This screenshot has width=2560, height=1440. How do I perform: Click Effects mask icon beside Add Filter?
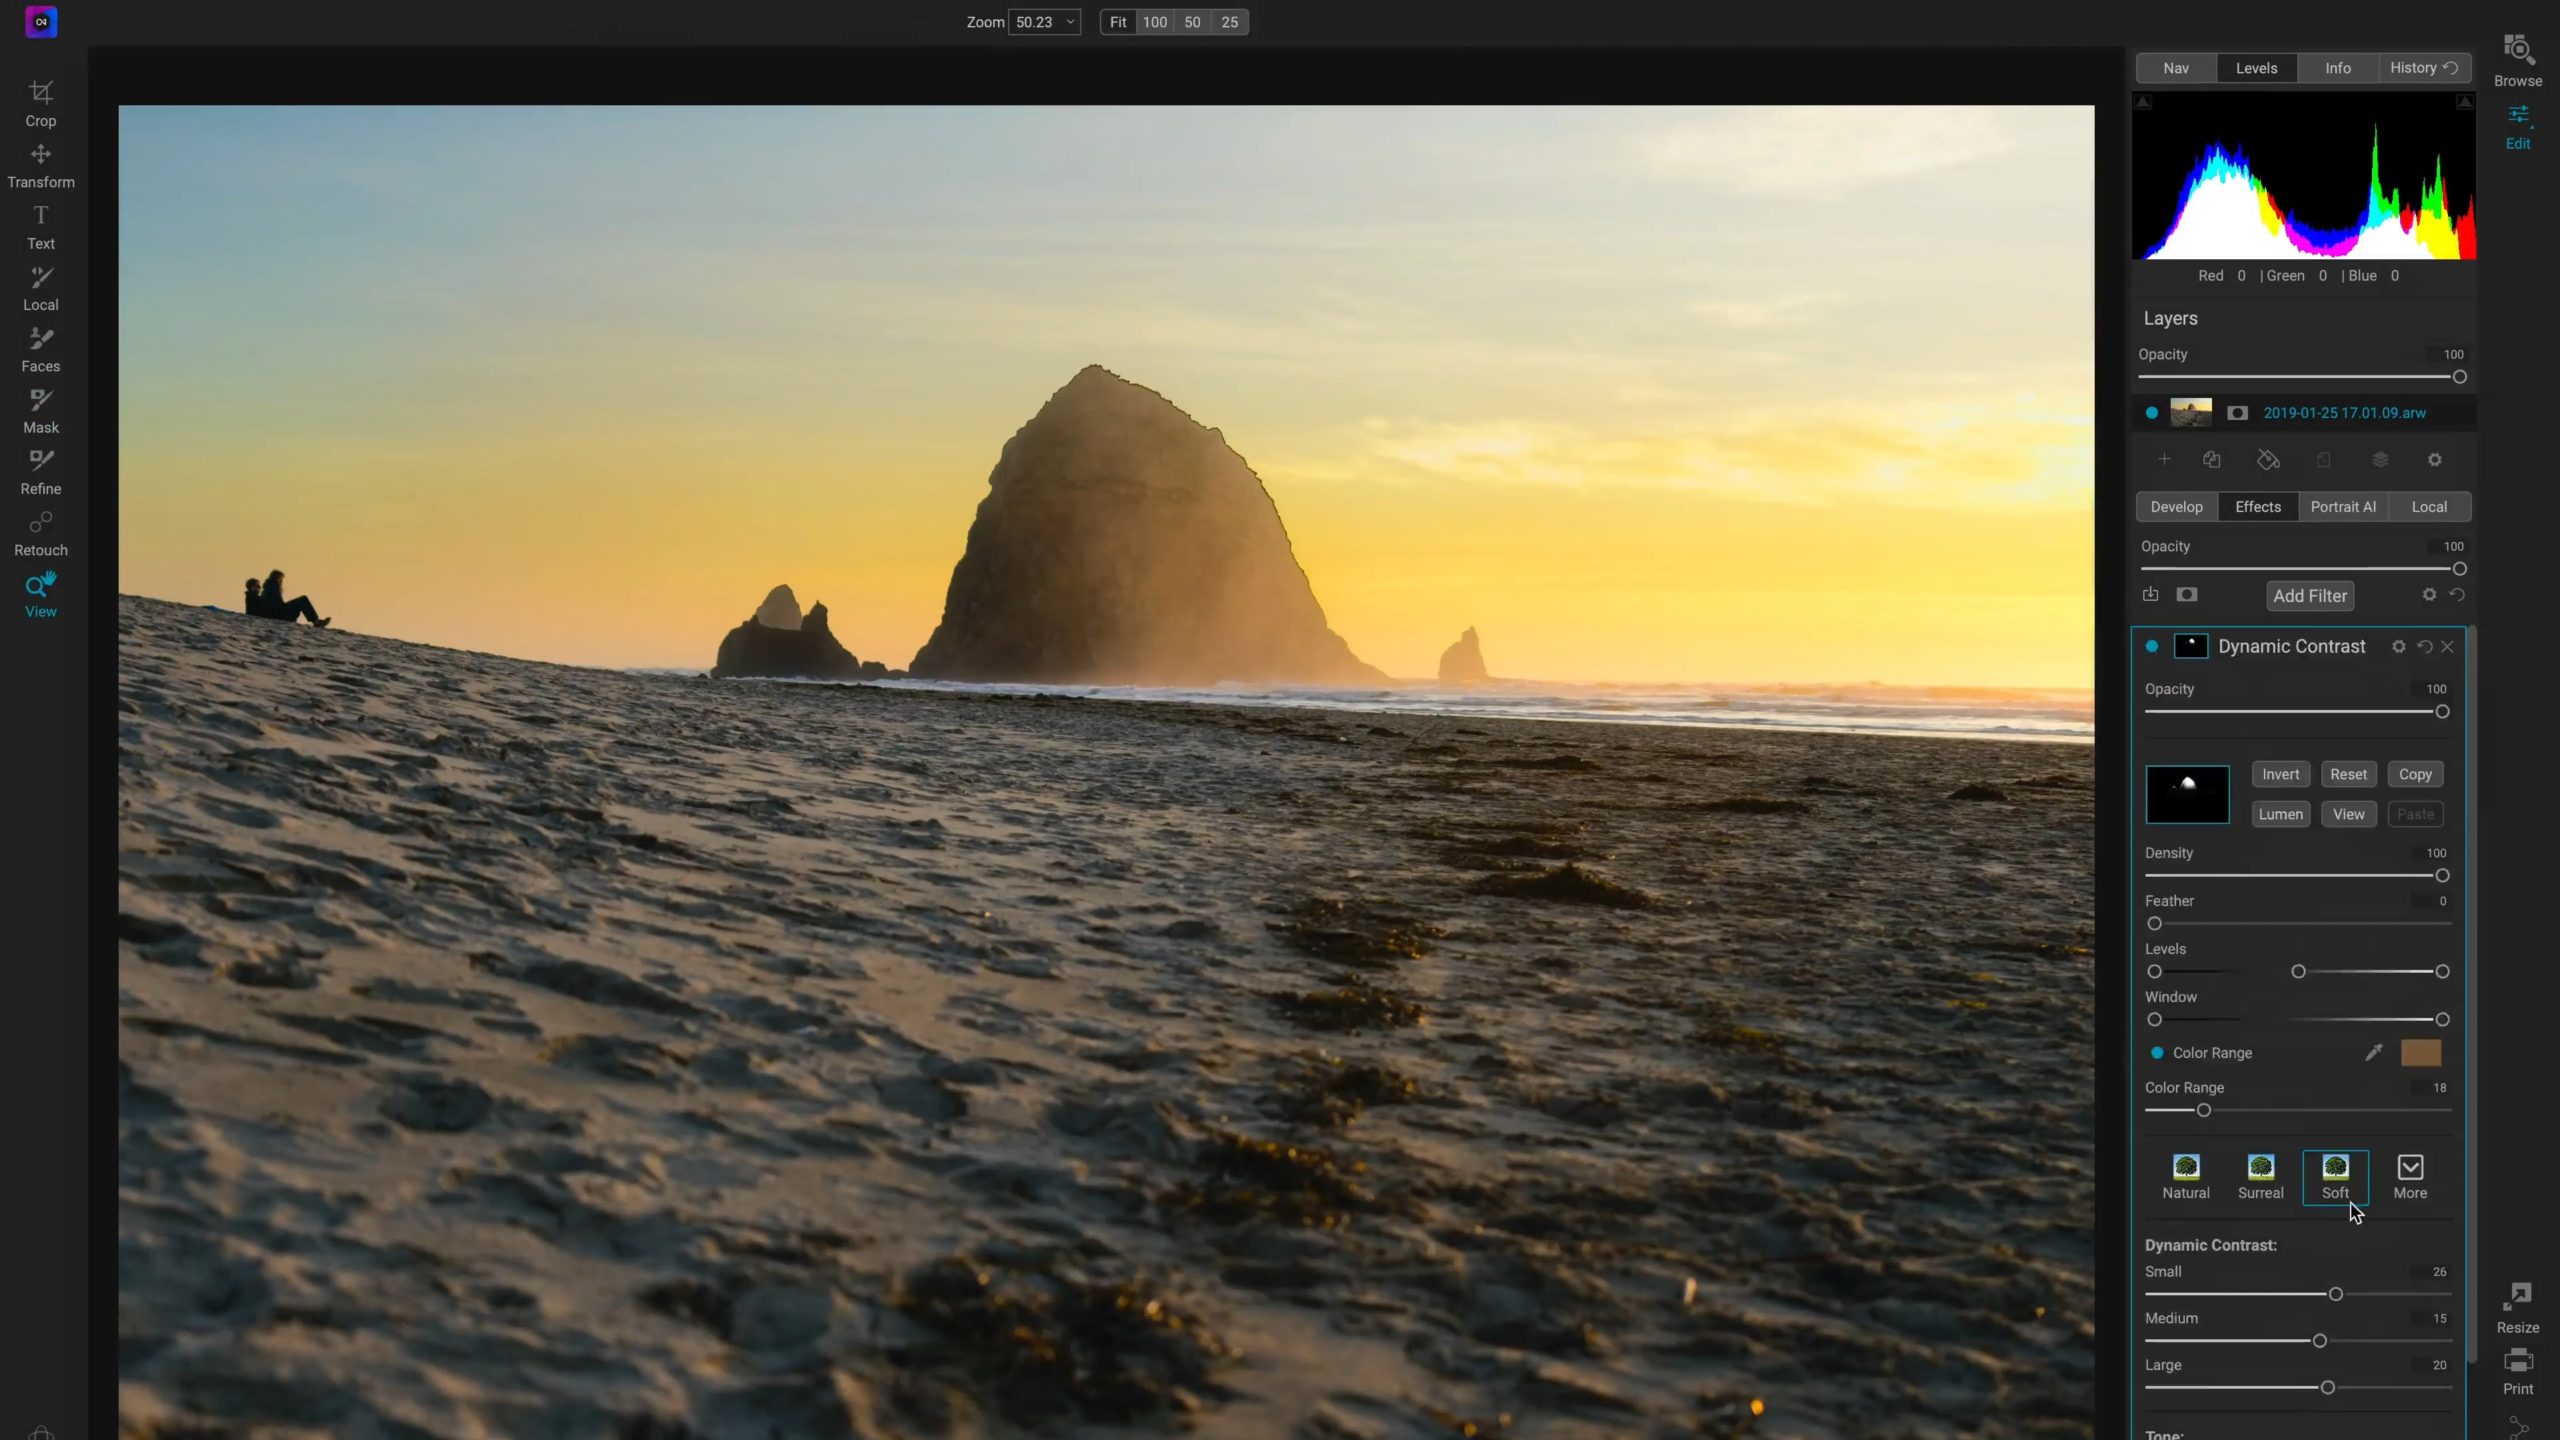click(2187, 595)
